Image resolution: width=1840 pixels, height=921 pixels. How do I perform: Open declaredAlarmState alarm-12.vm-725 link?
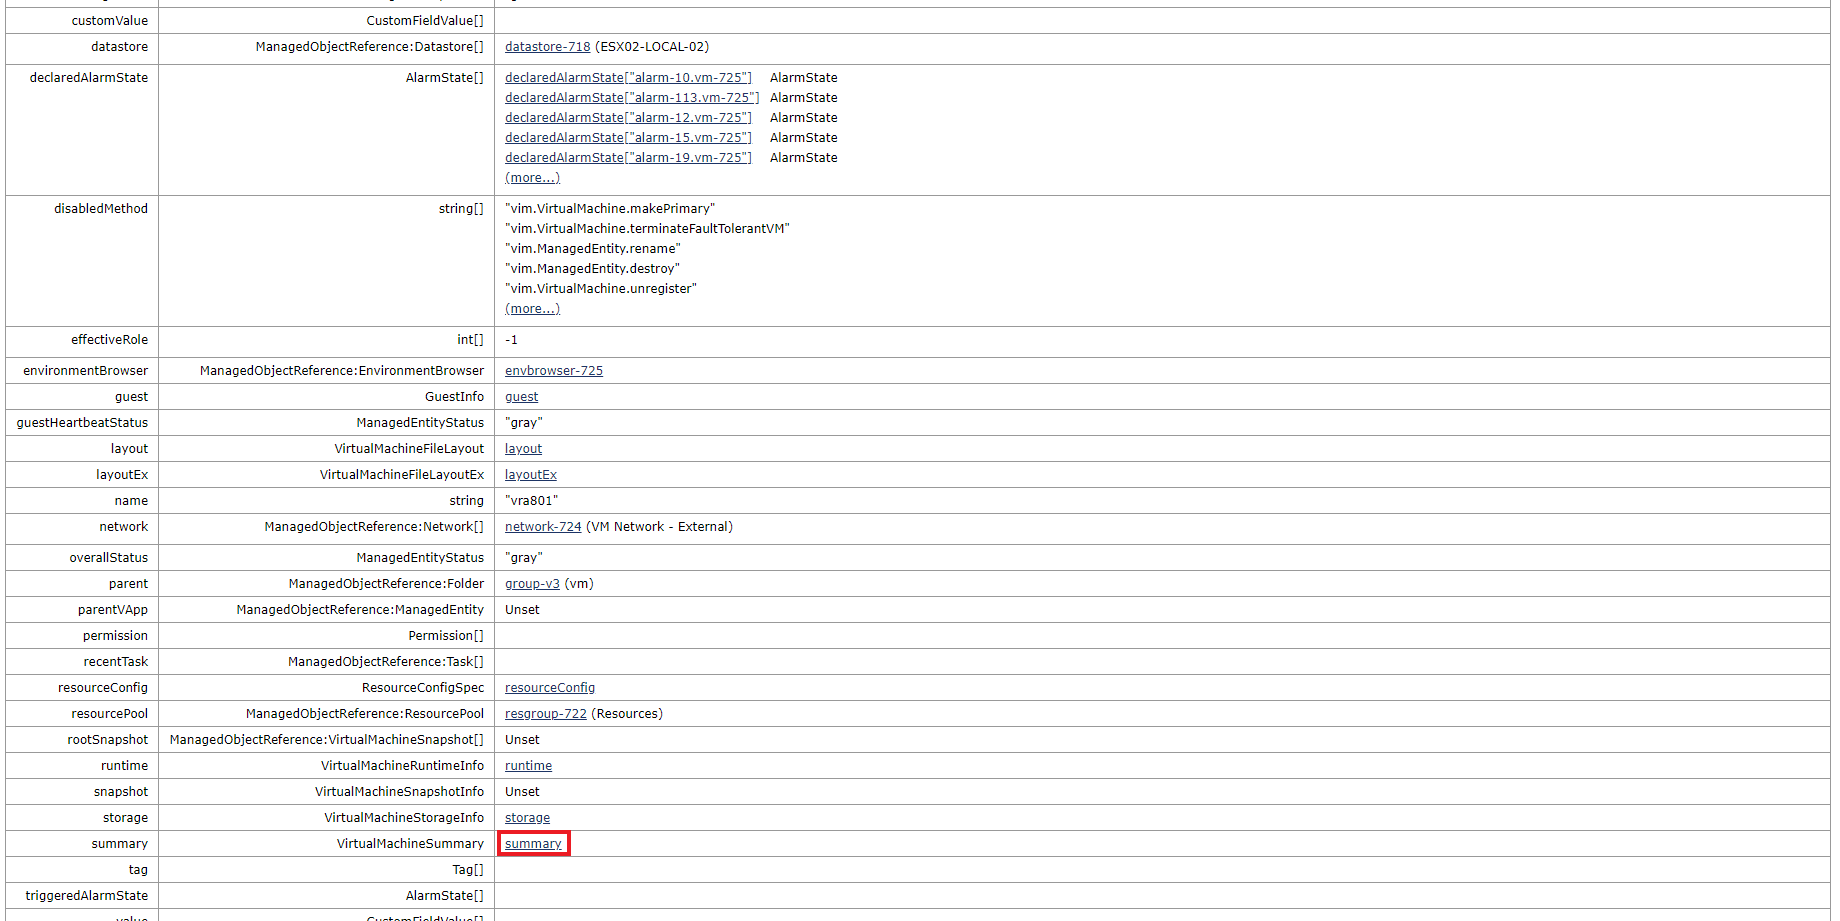tap(628, 117)
